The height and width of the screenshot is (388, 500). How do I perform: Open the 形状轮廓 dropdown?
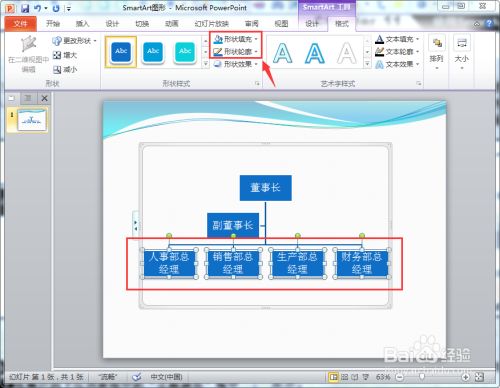pyautogui.click(x=236, y=52)
